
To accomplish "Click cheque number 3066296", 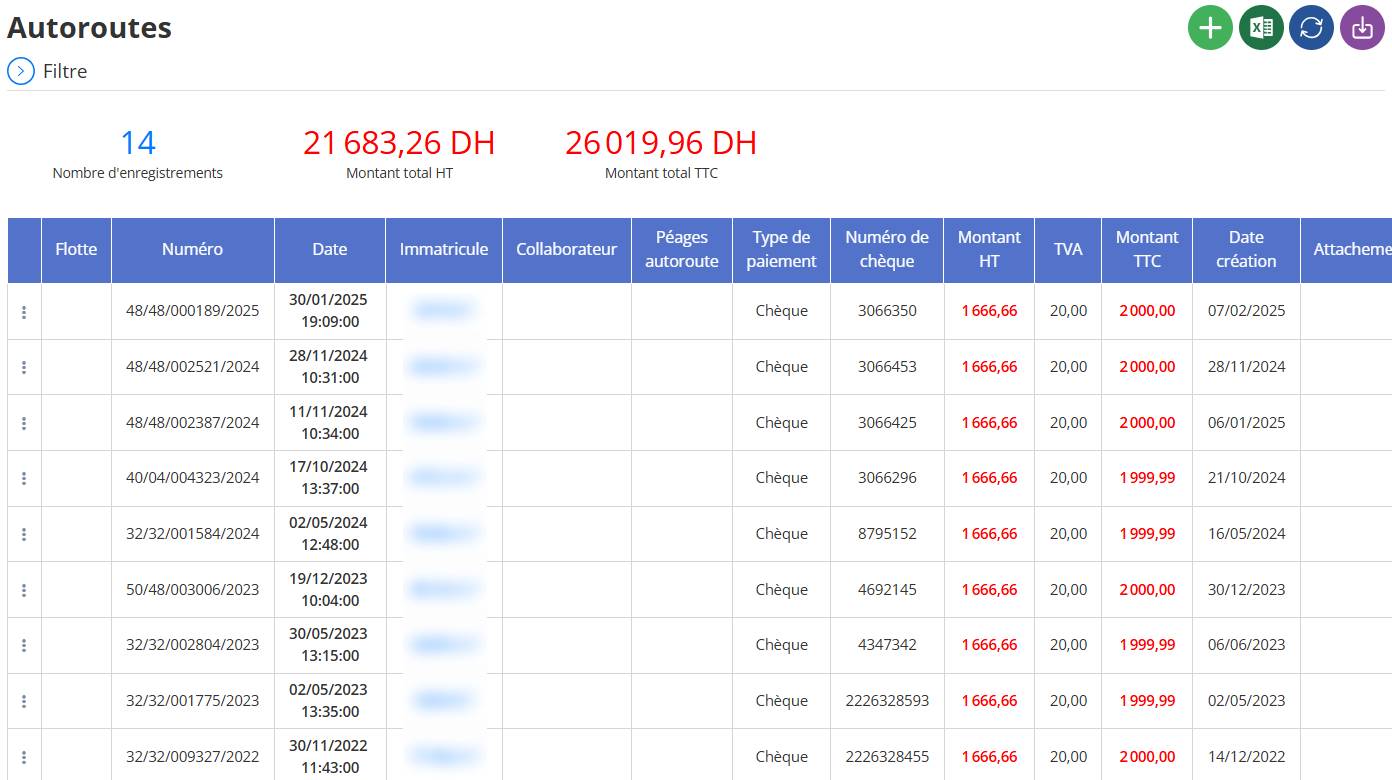I will [887, 478].
